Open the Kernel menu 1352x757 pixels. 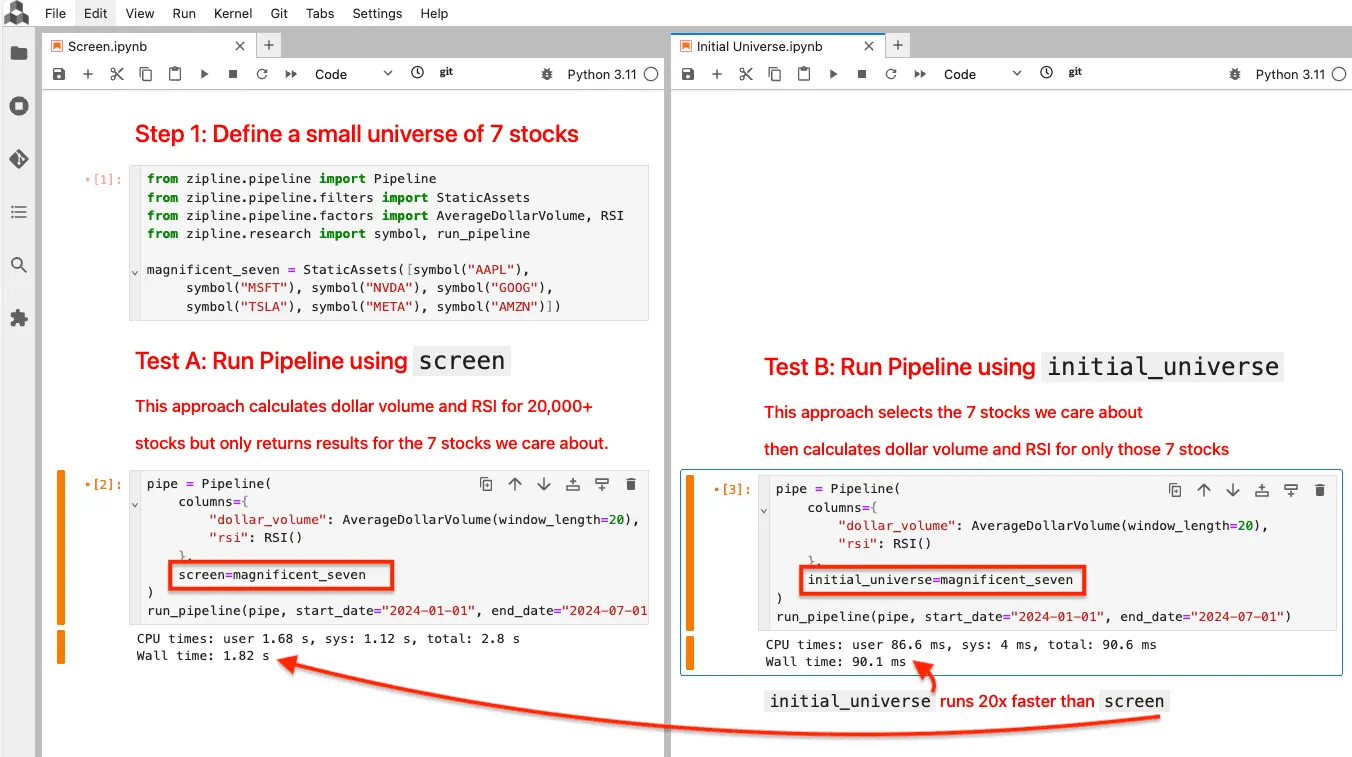click(x=233, y=14)
